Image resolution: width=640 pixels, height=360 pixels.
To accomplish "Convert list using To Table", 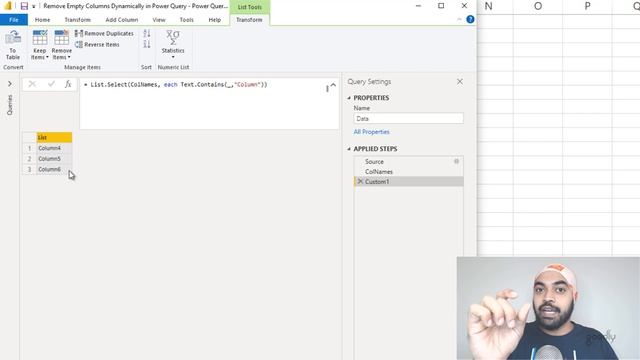I will coord(13,45).
